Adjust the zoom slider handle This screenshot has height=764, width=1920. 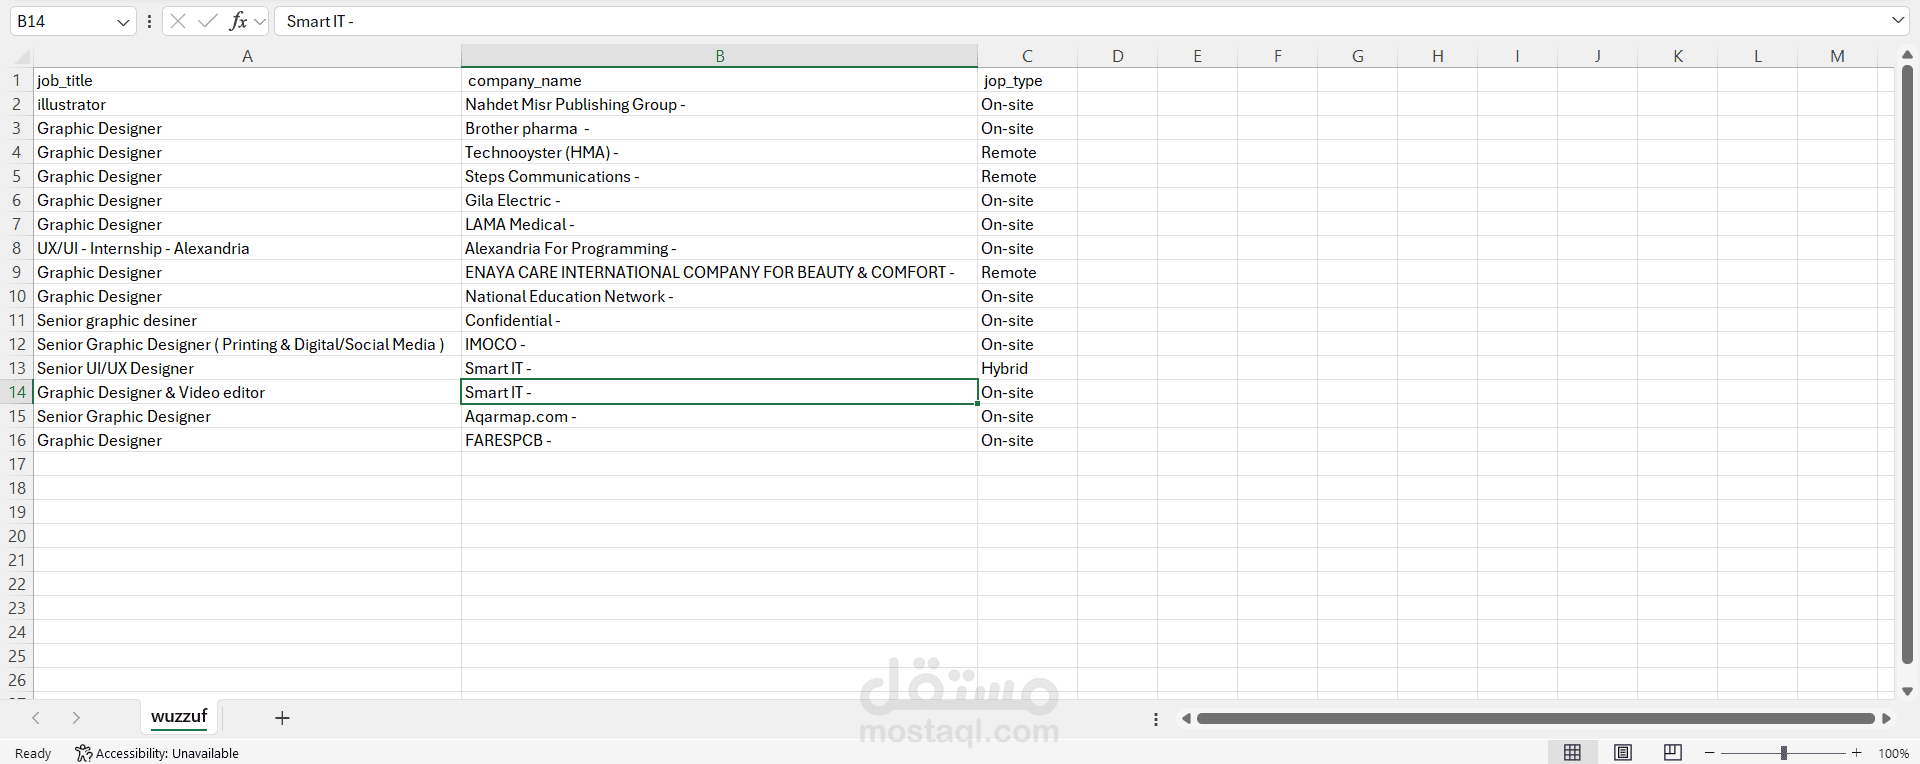tap(1783, 753)
